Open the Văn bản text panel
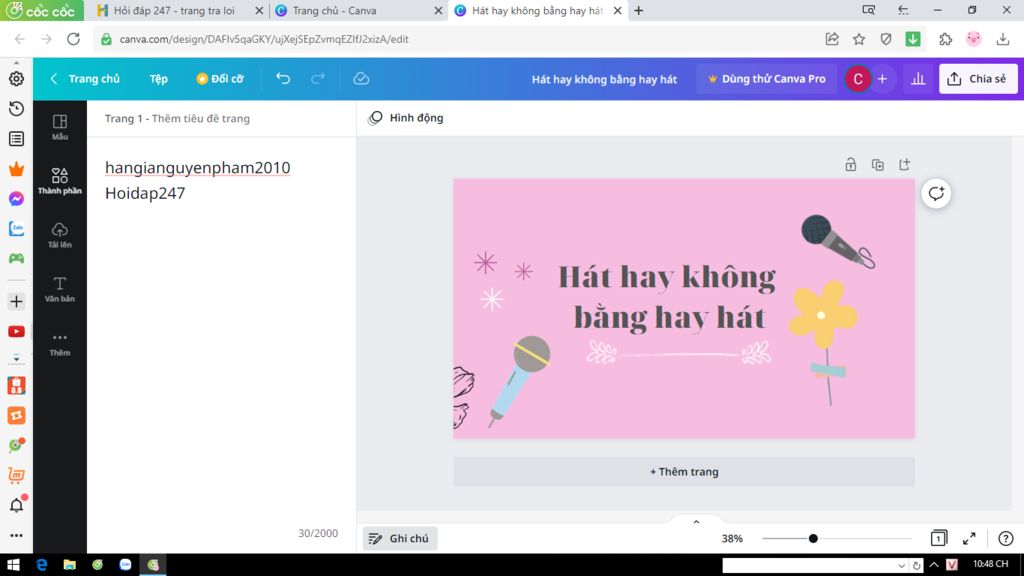Viewport: 1024px width, 576px height. (x=59, y=289)
